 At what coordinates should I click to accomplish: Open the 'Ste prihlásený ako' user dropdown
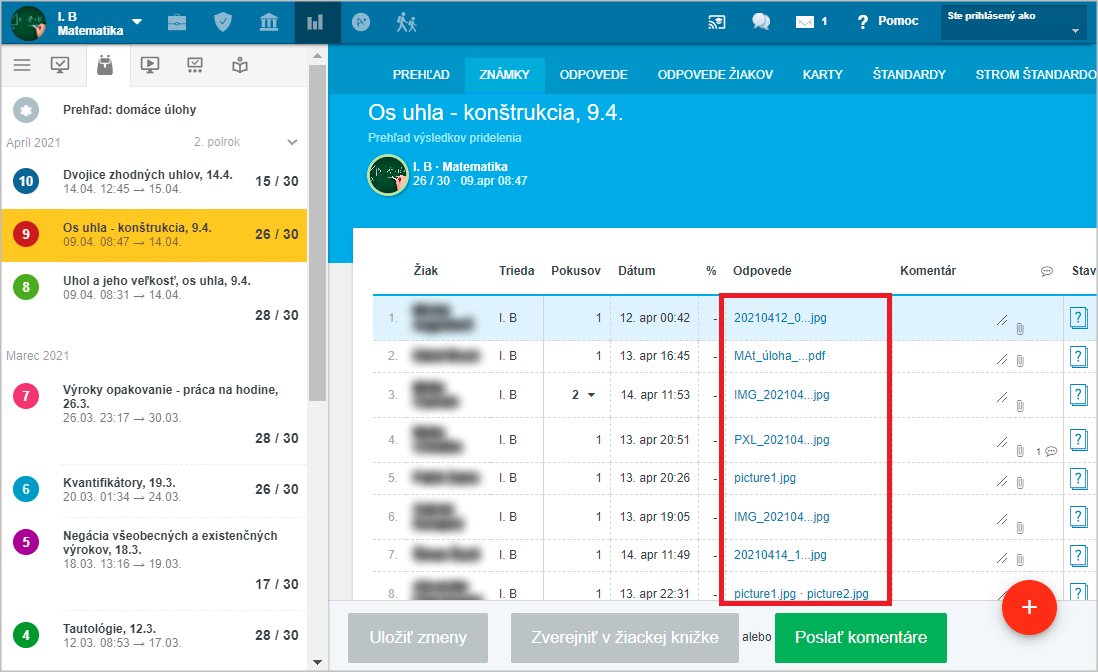coord(1013,22)
